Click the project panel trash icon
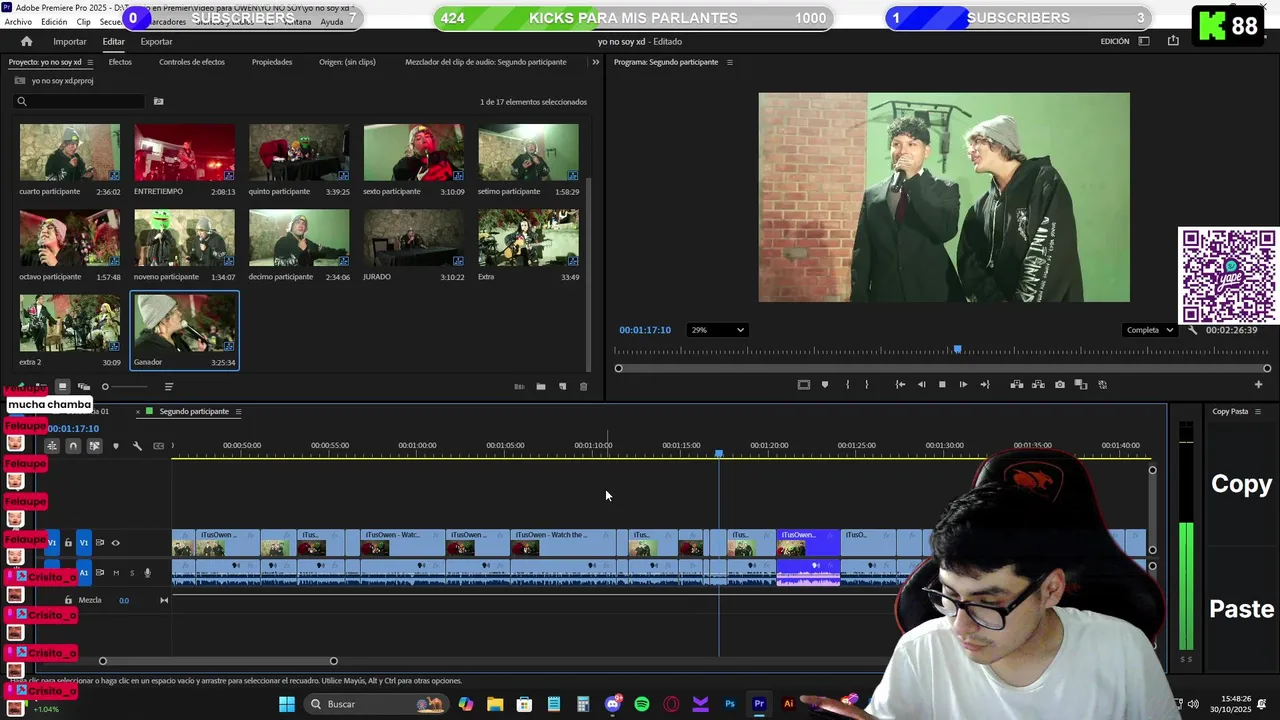 (x=584, y=387)
